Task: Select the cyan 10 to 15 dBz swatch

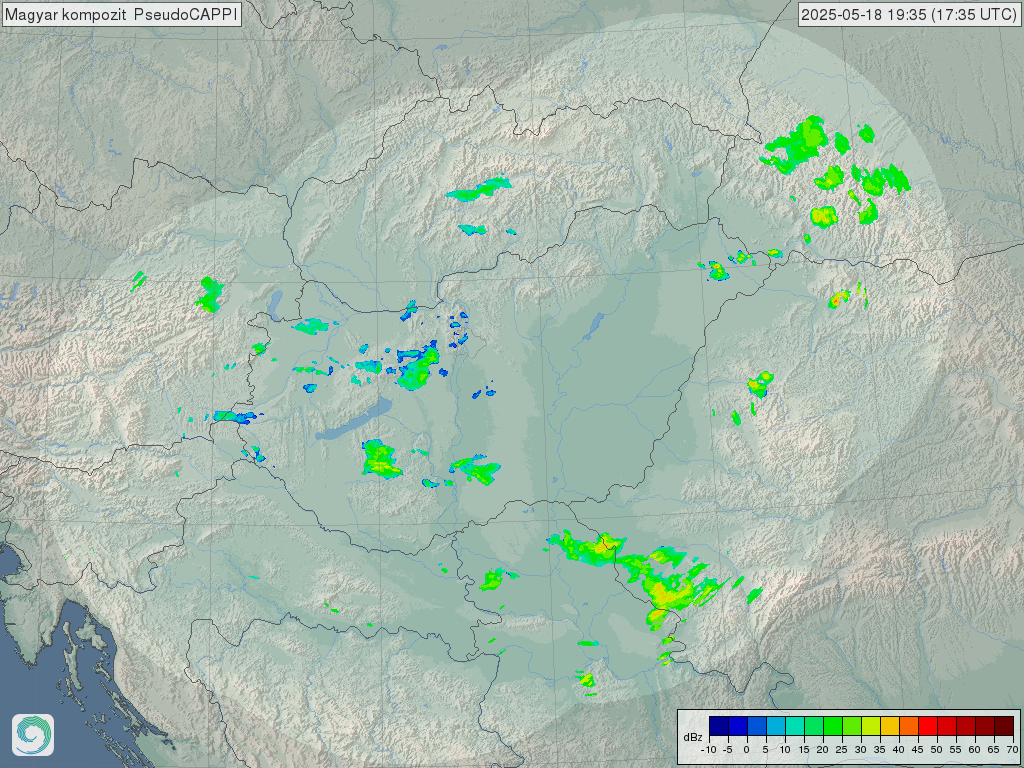Action: point(795,726)
